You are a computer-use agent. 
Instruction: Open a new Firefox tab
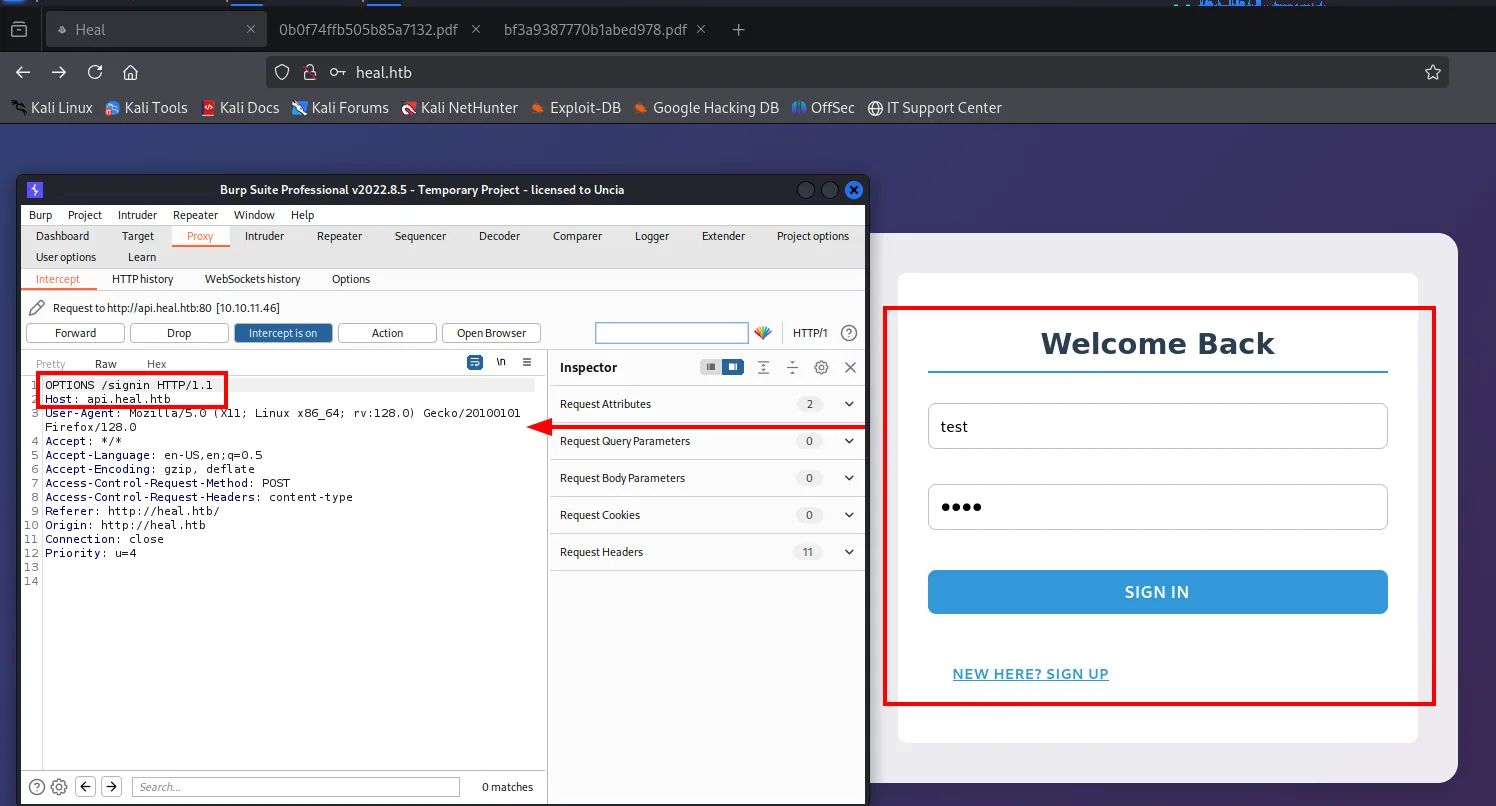pos(739,30)
